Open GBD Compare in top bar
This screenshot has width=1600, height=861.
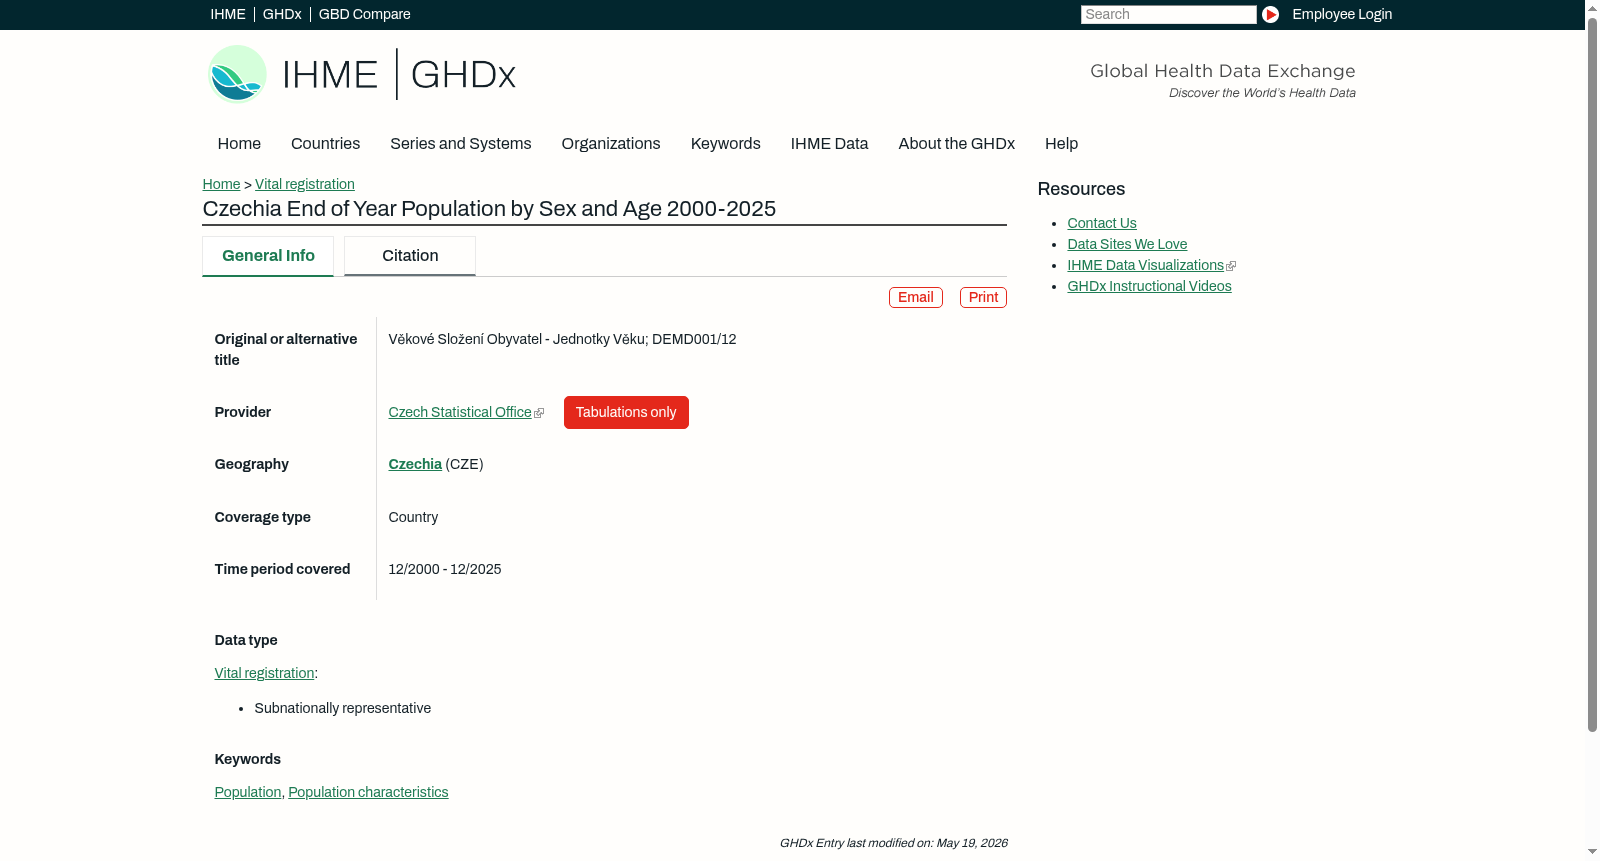[364, 14]
